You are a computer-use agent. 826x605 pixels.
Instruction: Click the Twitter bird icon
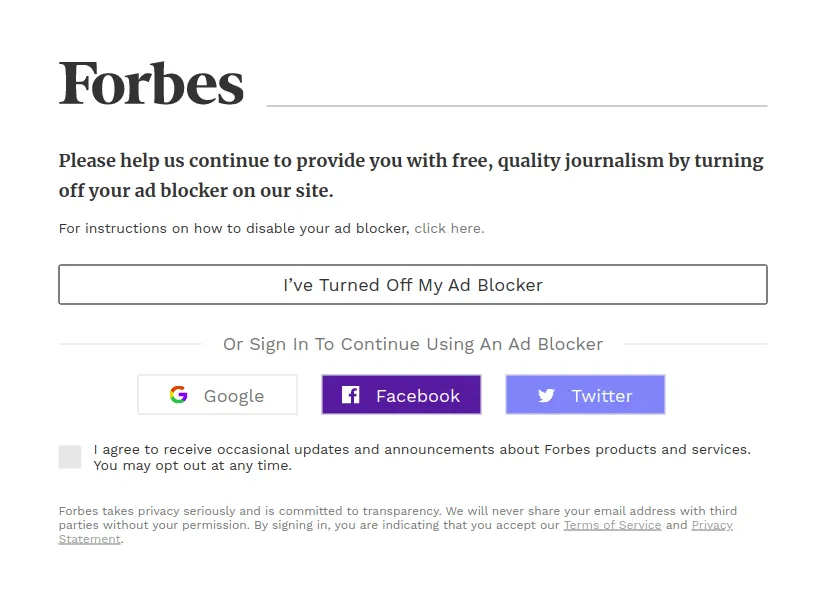[x=546, y=395]
